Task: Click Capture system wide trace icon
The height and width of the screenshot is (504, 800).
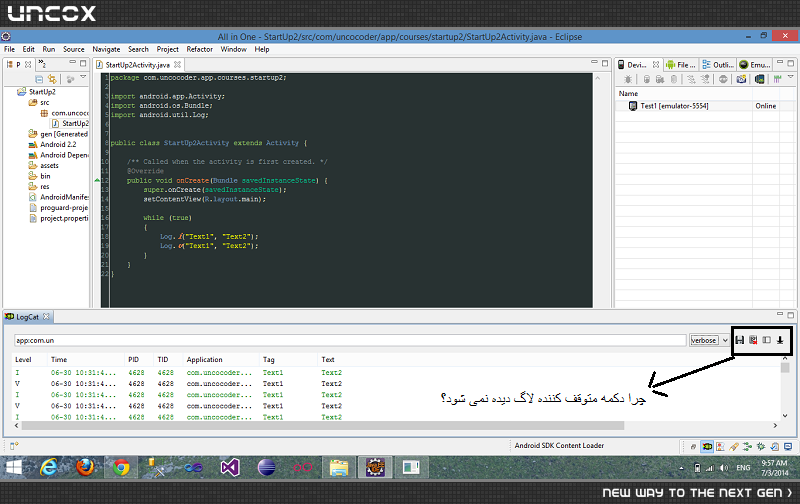Action: point(777,79)
